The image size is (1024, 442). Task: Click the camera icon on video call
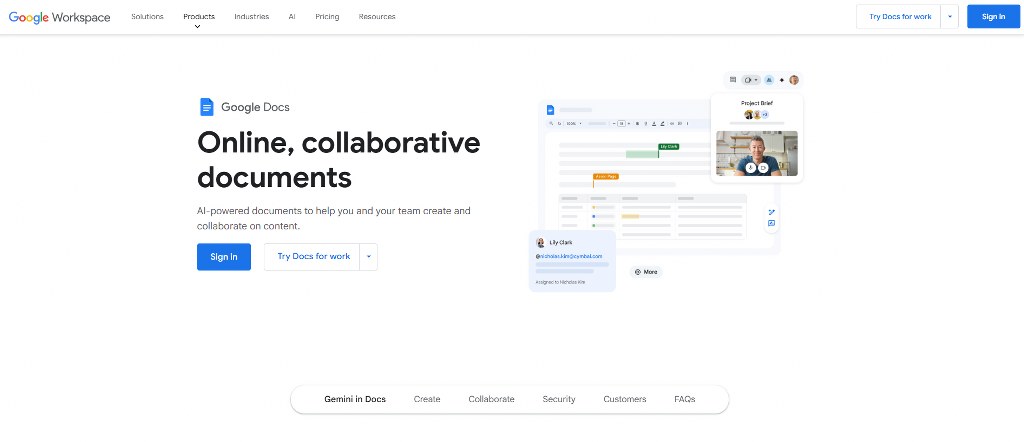click(x=763, y=168)
